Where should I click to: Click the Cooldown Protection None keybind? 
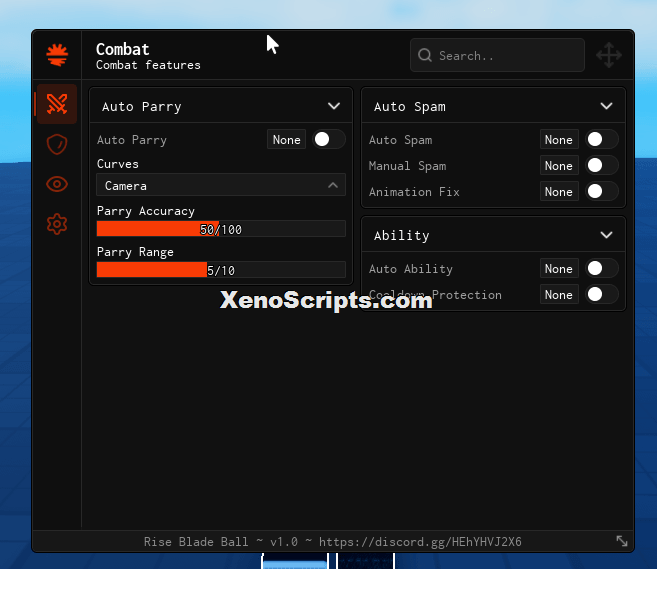[559, 294]
